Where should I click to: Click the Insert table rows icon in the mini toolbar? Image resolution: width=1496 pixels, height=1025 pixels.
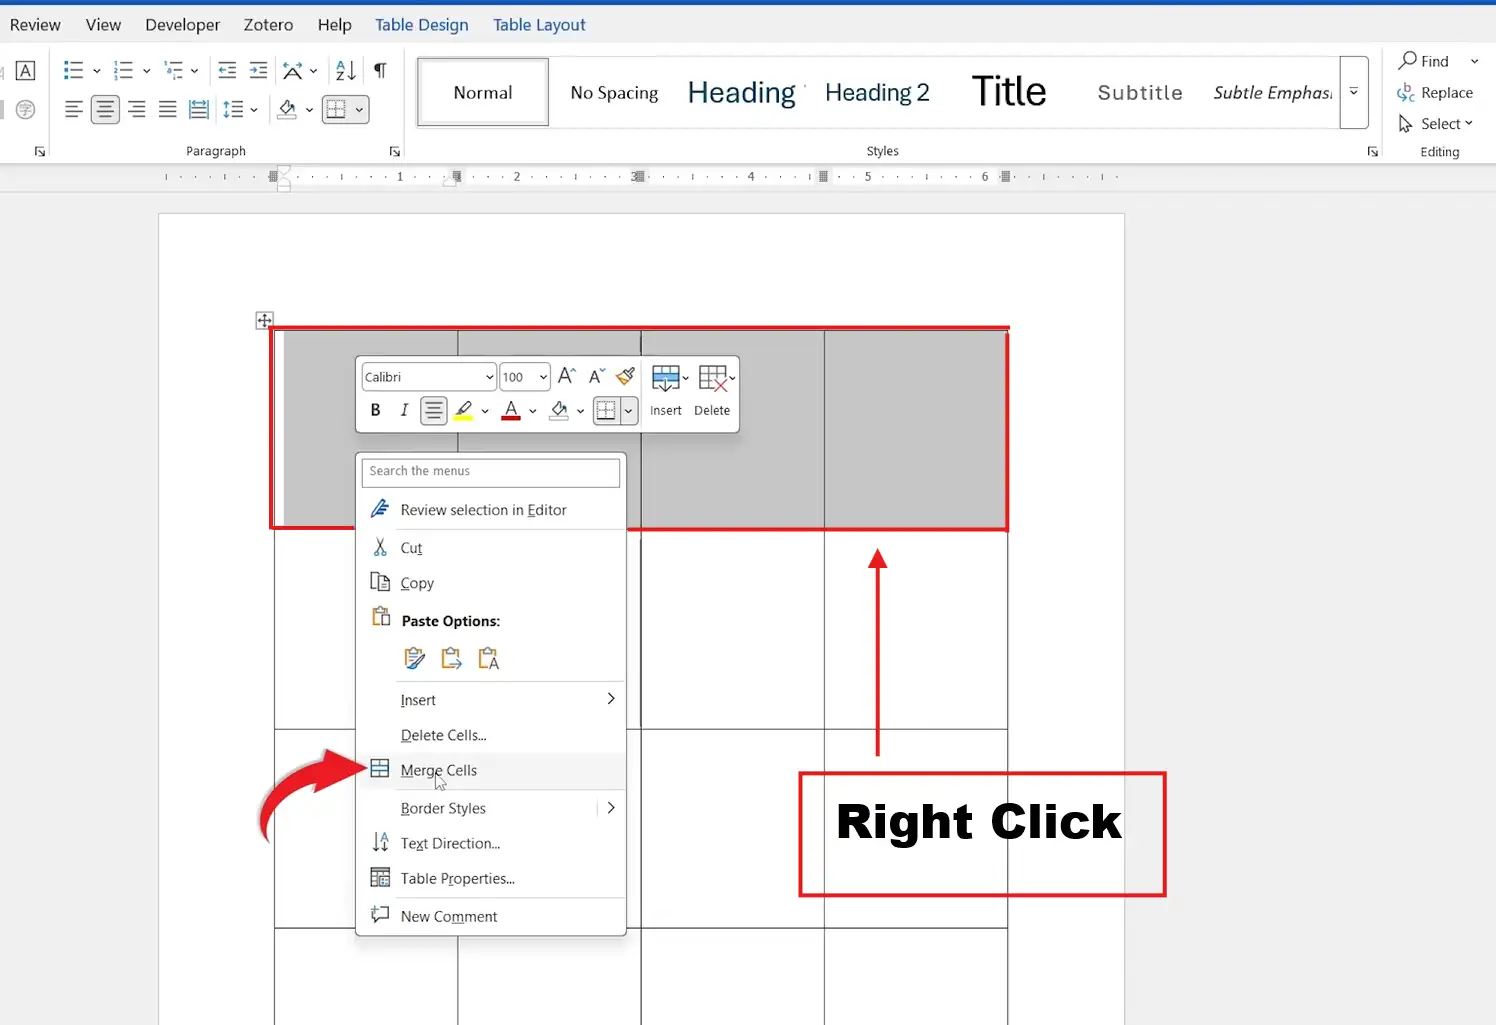coord(665,378)
